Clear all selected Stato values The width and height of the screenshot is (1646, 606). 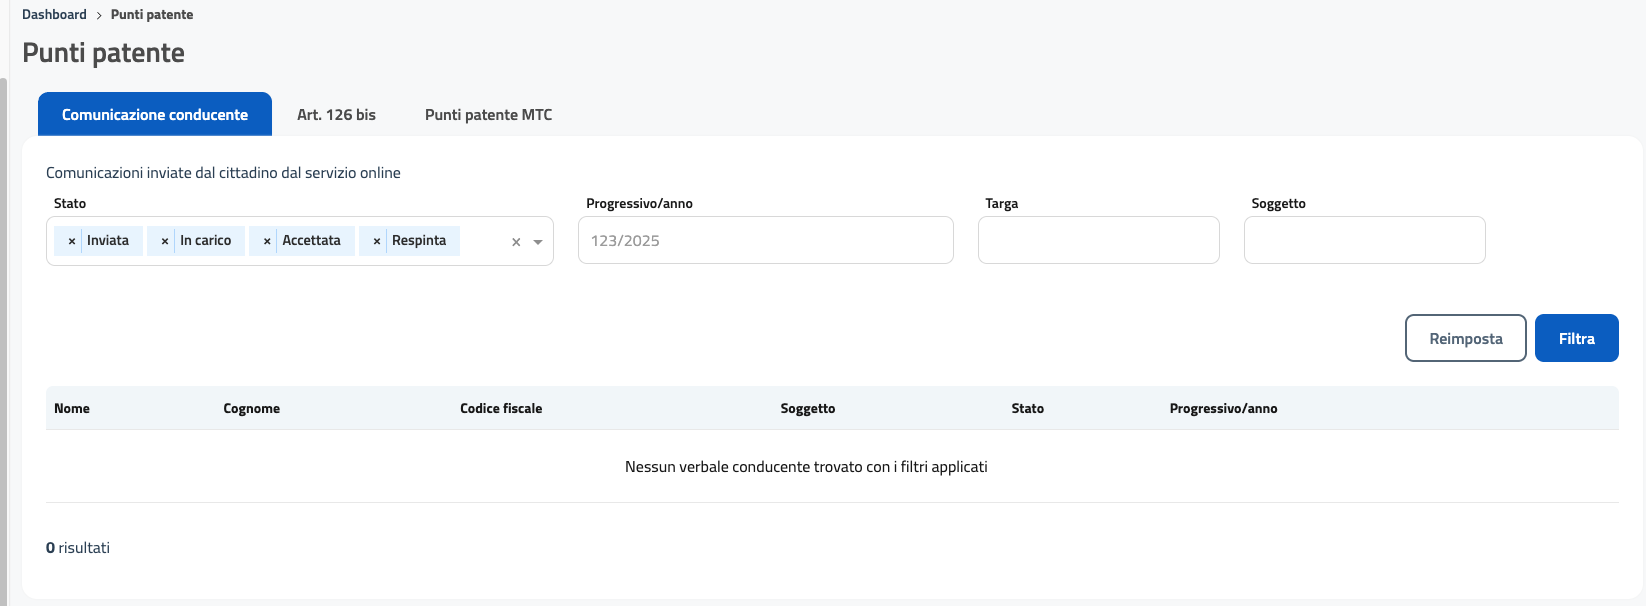516,242
